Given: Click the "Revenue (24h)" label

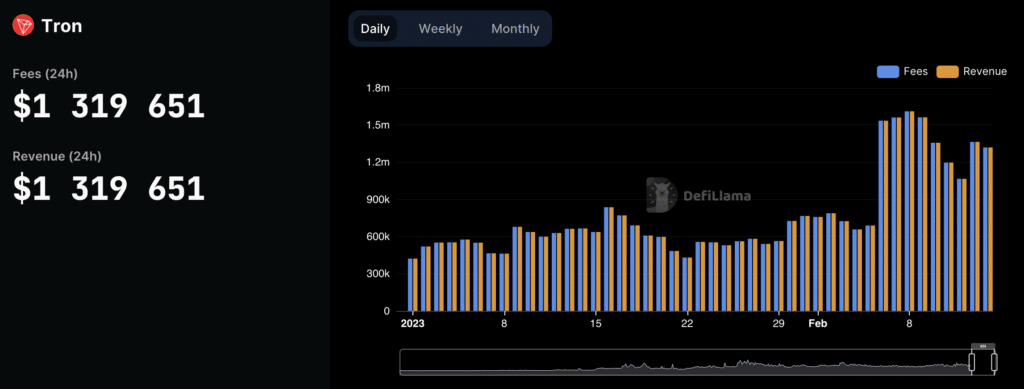Looking at the screenshot, I should coord(57,157).
